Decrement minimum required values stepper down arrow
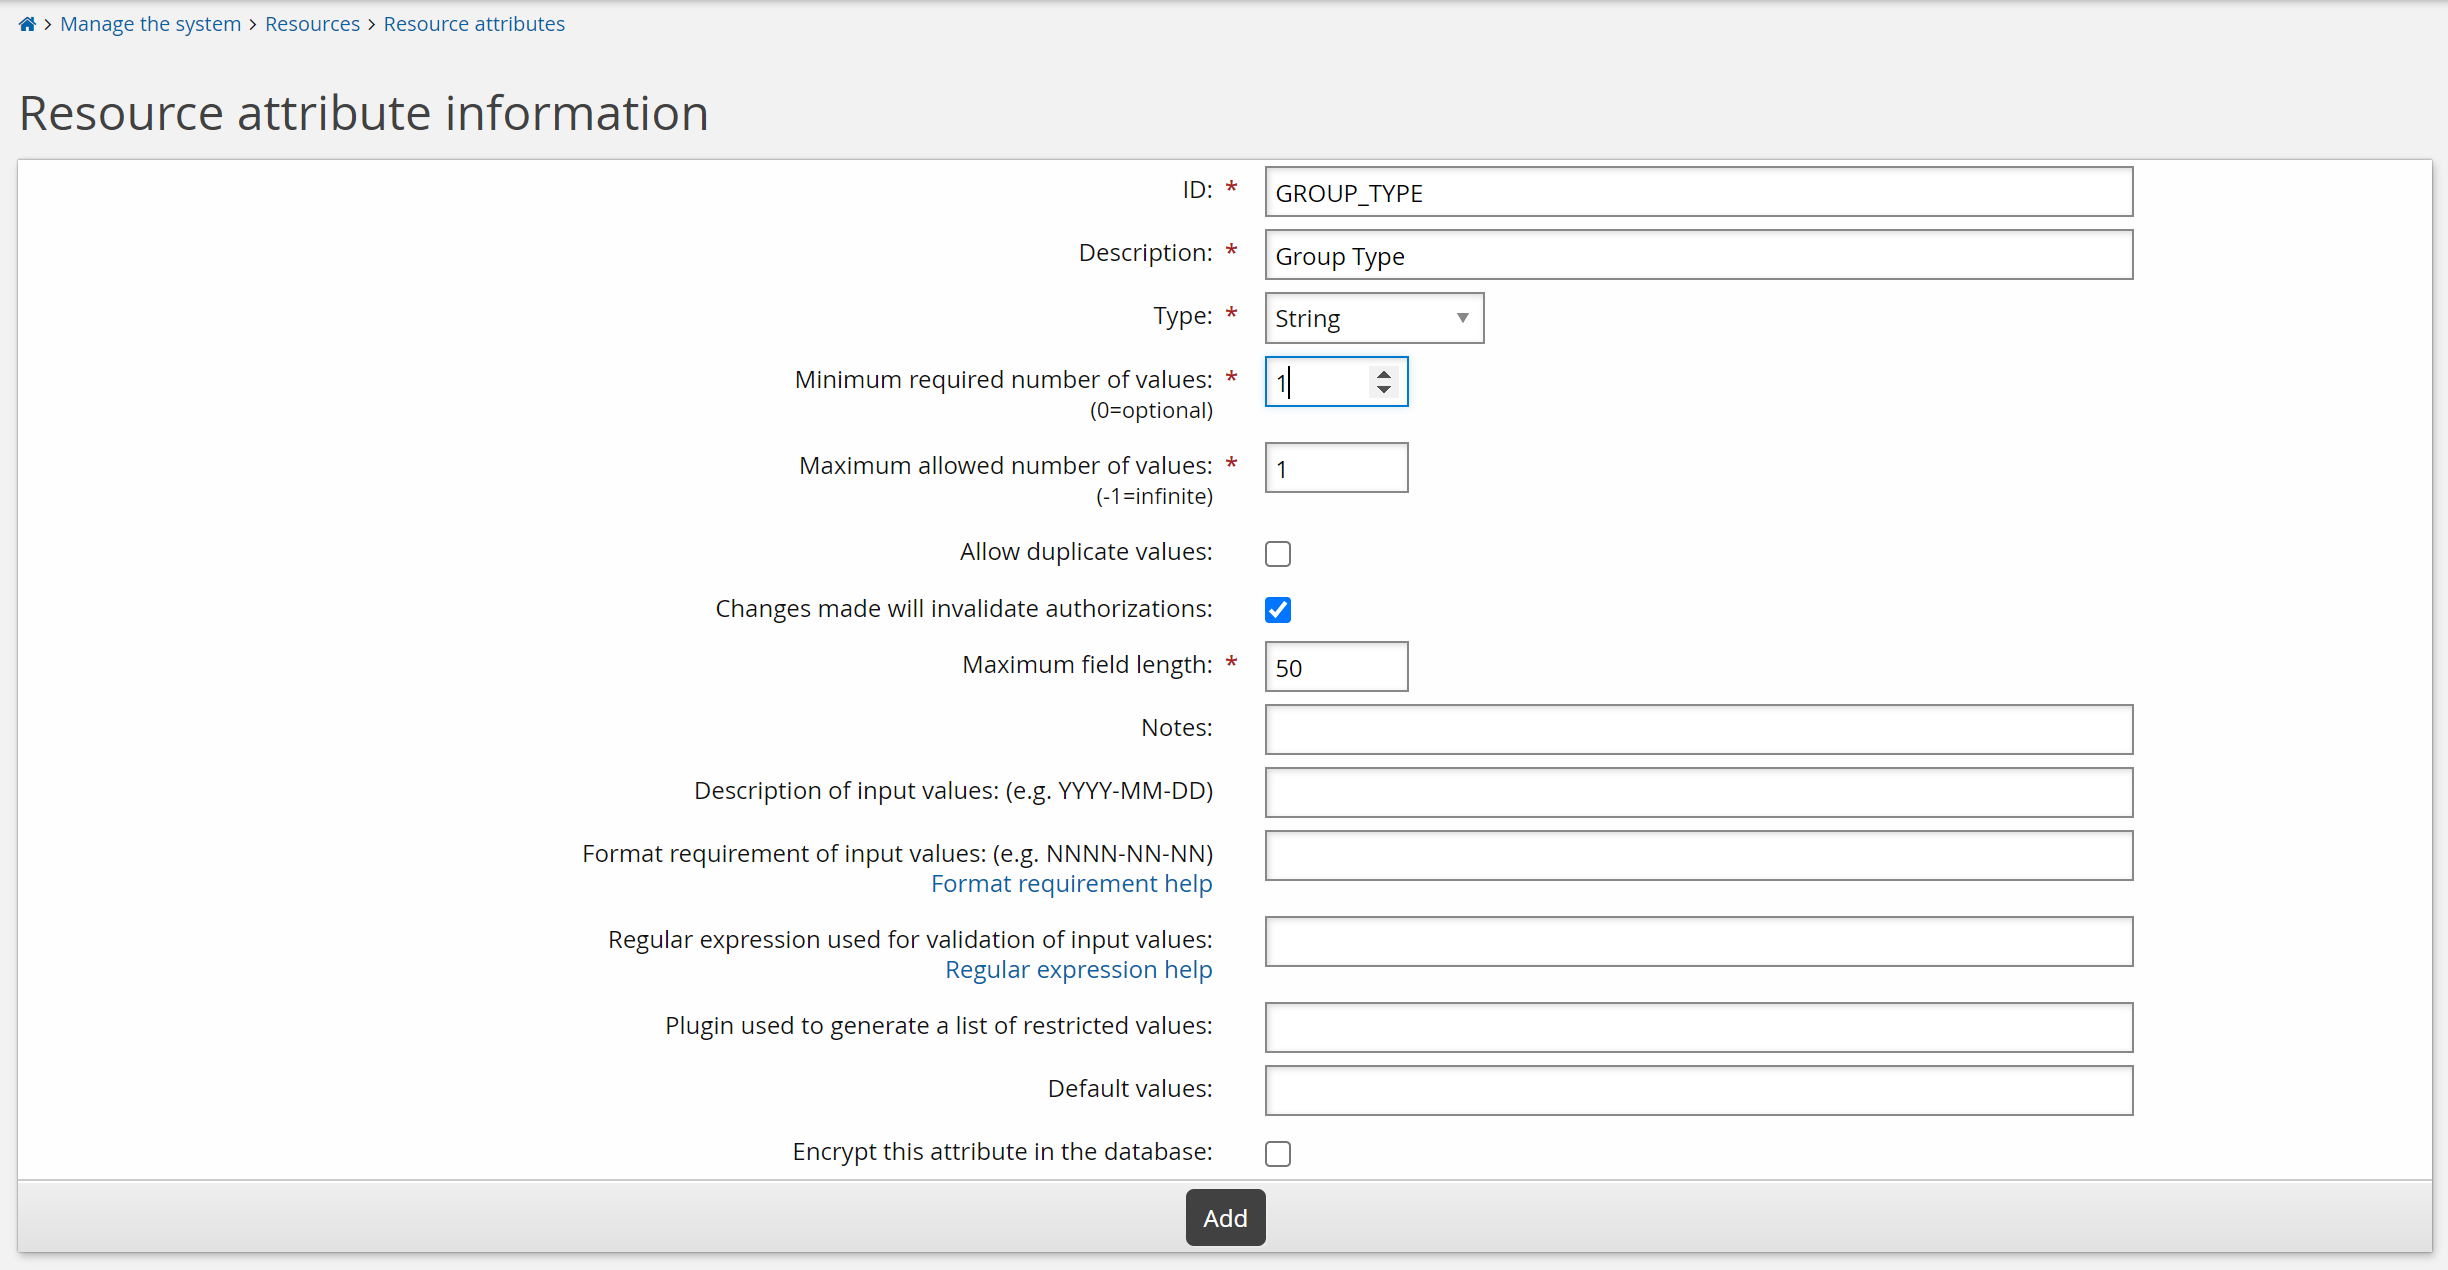Screen dimensions: 2448x1270 [1384, 390]
